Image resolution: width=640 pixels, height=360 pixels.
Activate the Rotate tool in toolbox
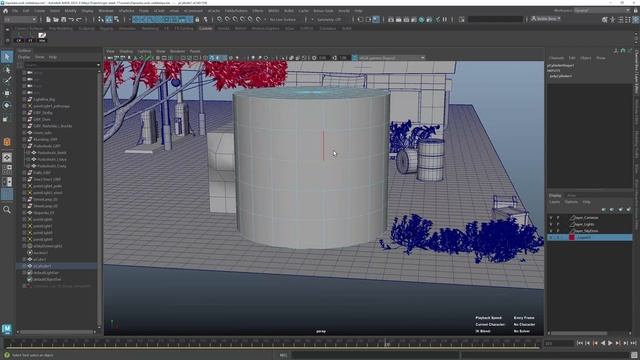click(7, 105)
